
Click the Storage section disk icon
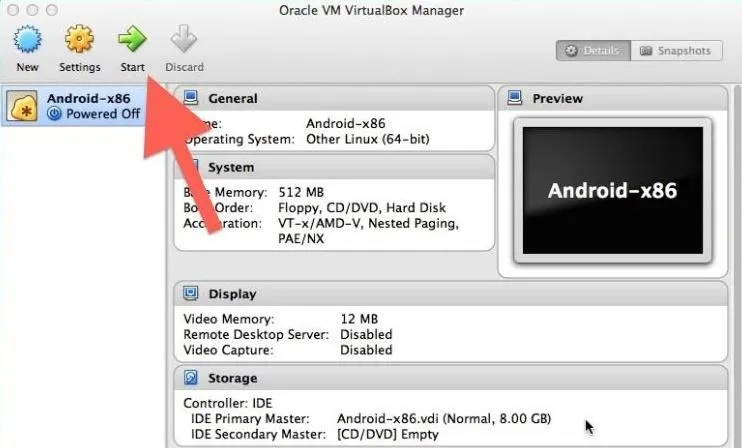tap(191, 378)
